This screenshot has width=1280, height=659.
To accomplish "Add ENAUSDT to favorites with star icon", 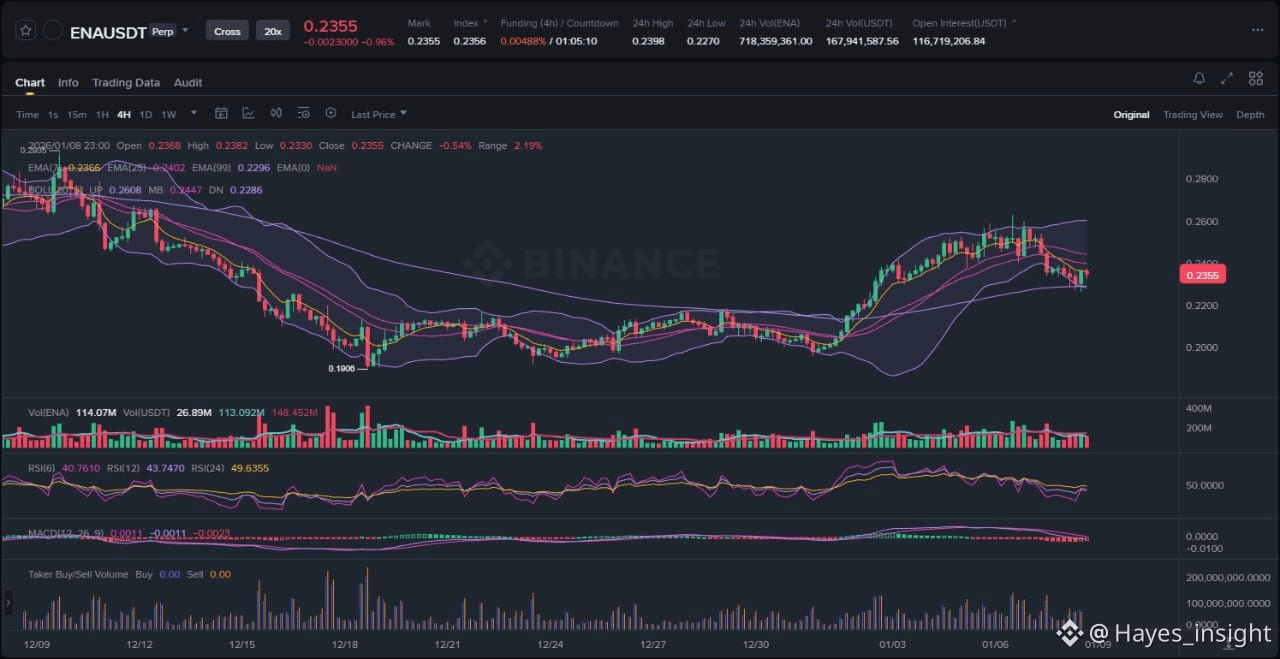I will click(x=26, y=31).
